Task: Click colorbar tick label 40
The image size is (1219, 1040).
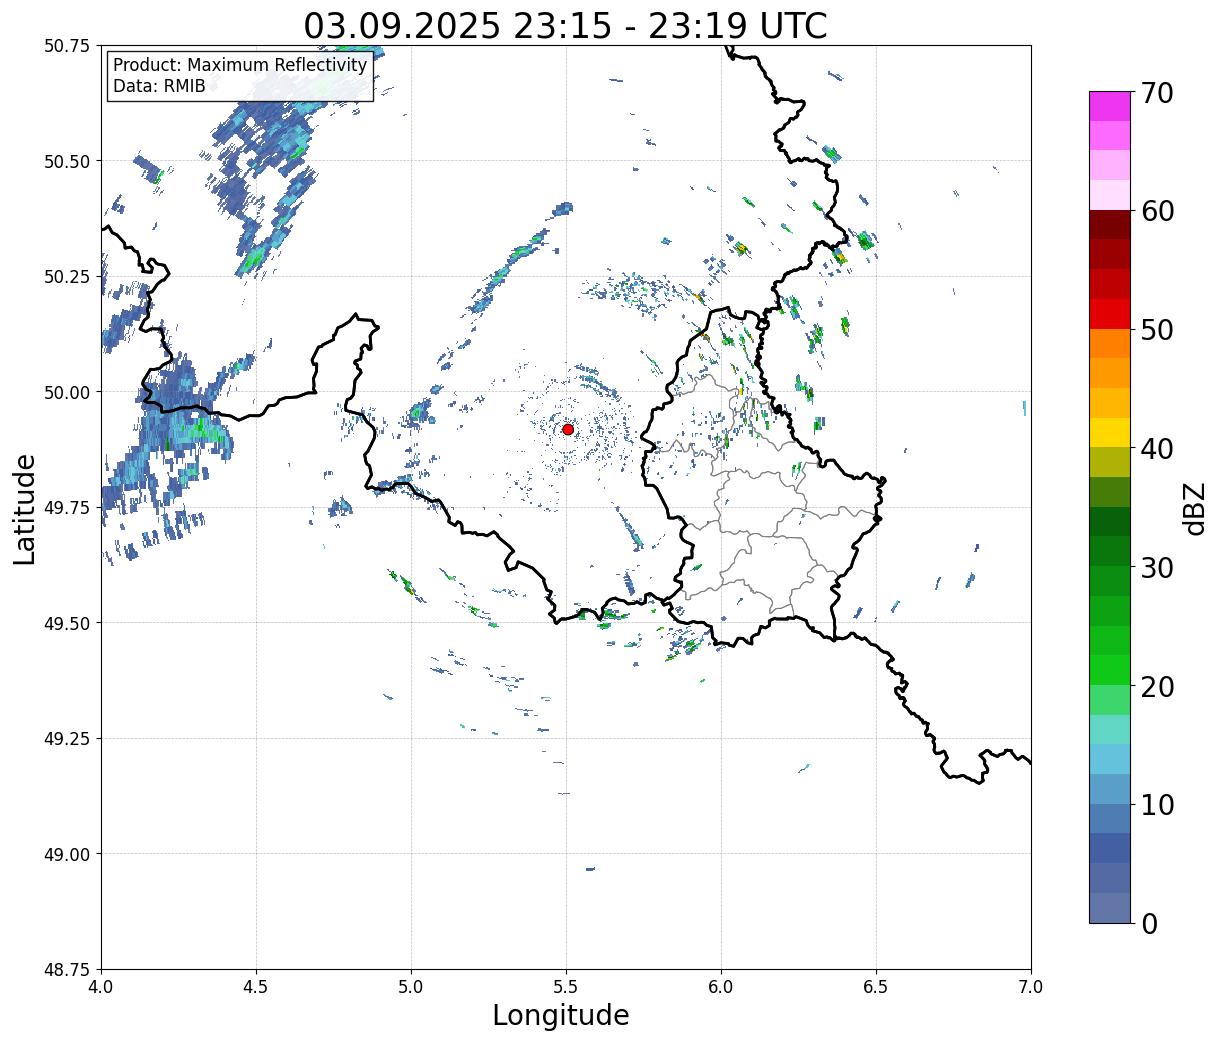Action: coord(1157,449)
